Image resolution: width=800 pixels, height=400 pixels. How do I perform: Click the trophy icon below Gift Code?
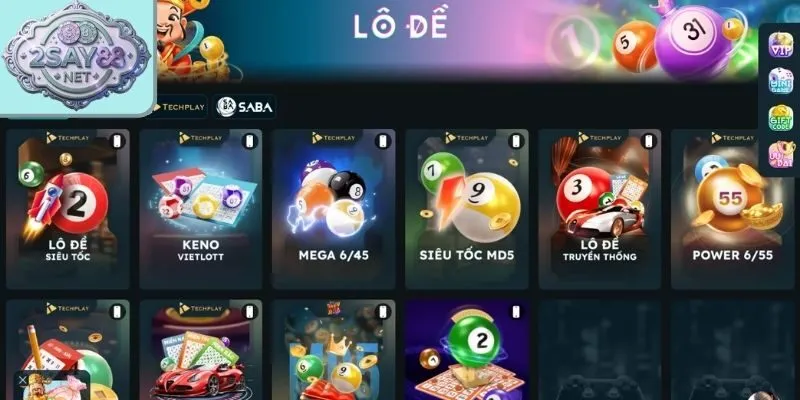781,155
